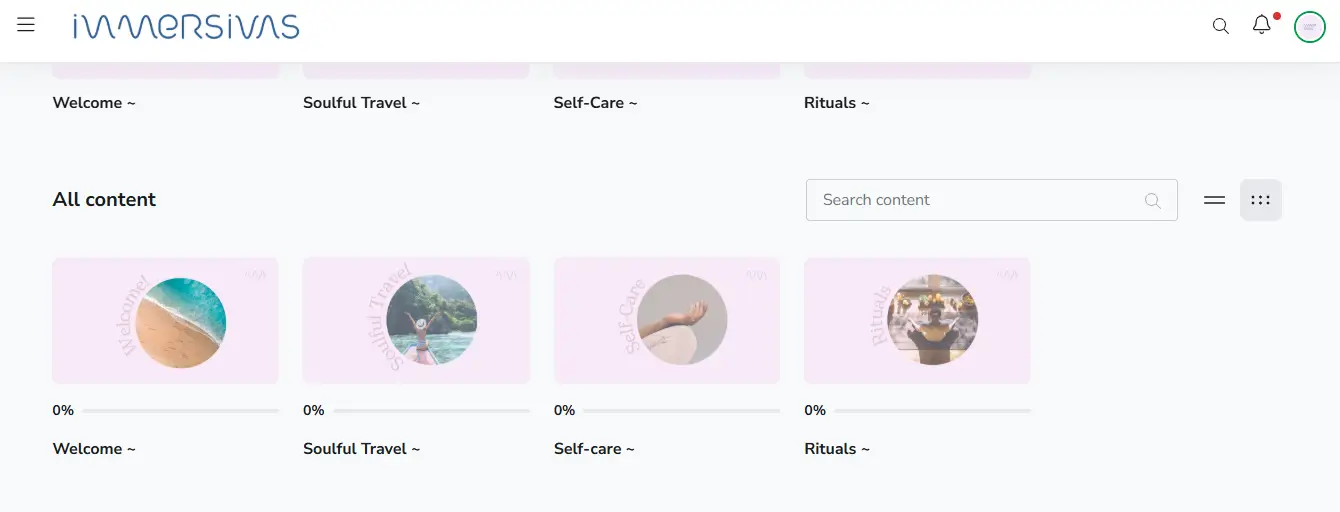The image size is (1340, 512).
Task: Click the Rituals ~ title in All content
Action: pos(837,449)
